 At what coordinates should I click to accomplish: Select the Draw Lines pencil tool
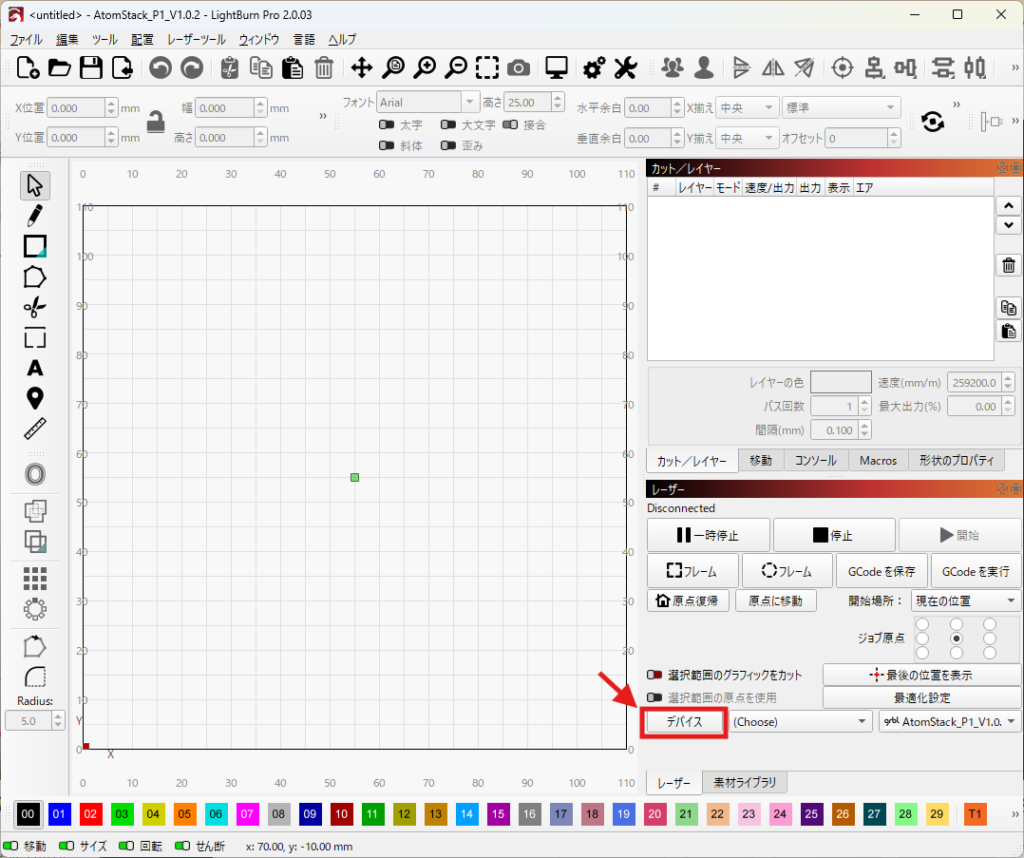coord(35,215)
